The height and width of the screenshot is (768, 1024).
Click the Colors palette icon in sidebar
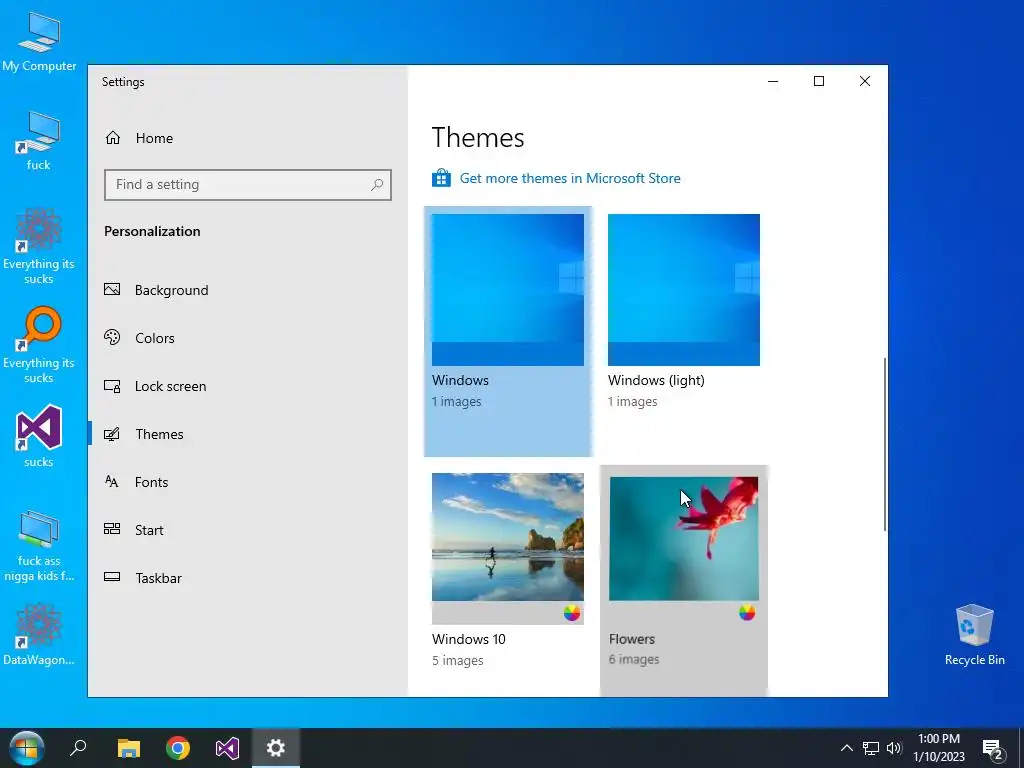click(112, 338)
